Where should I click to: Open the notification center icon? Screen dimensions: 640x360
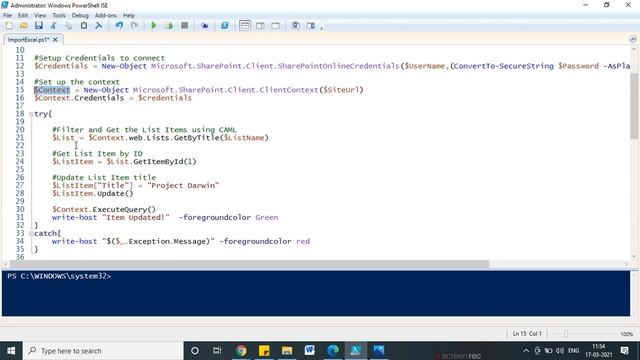[624, 351]
